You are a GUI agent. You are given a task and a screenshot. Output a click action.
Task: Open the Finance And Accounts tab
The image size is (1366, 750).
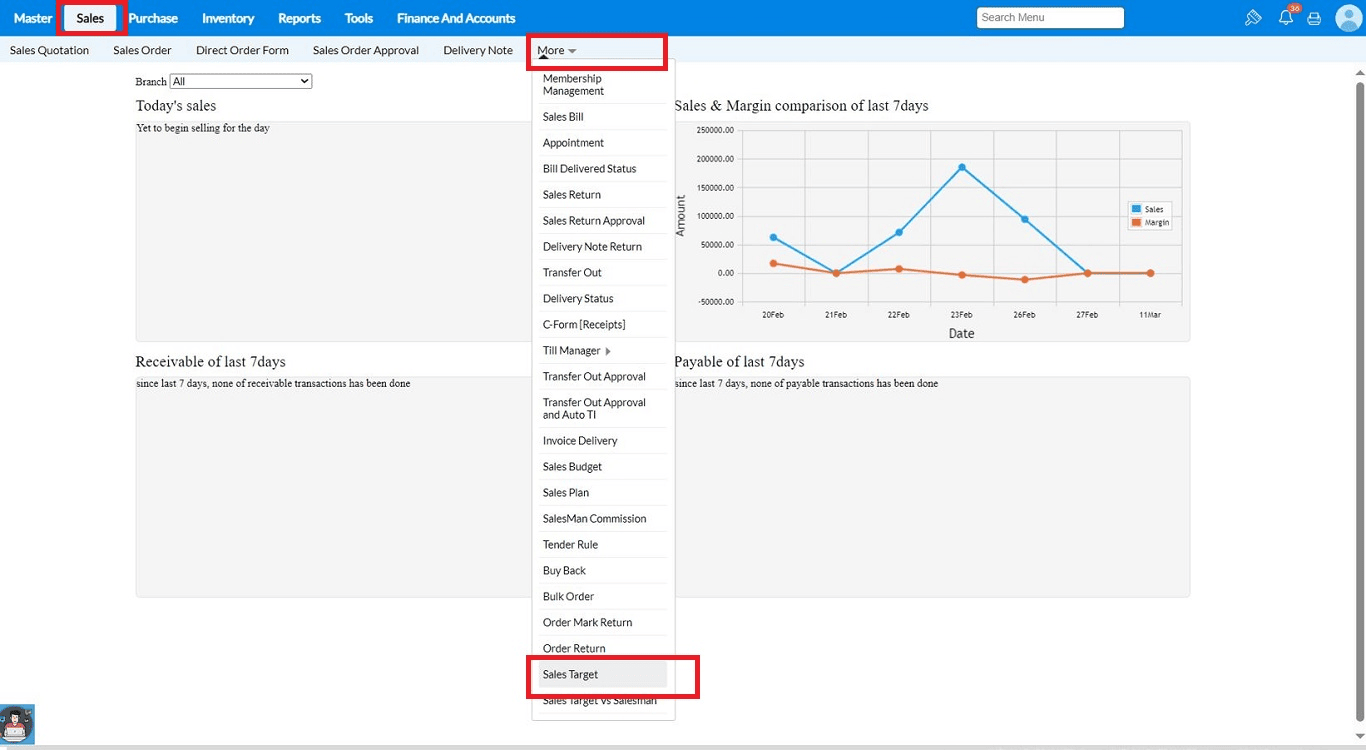pos(456,18)
